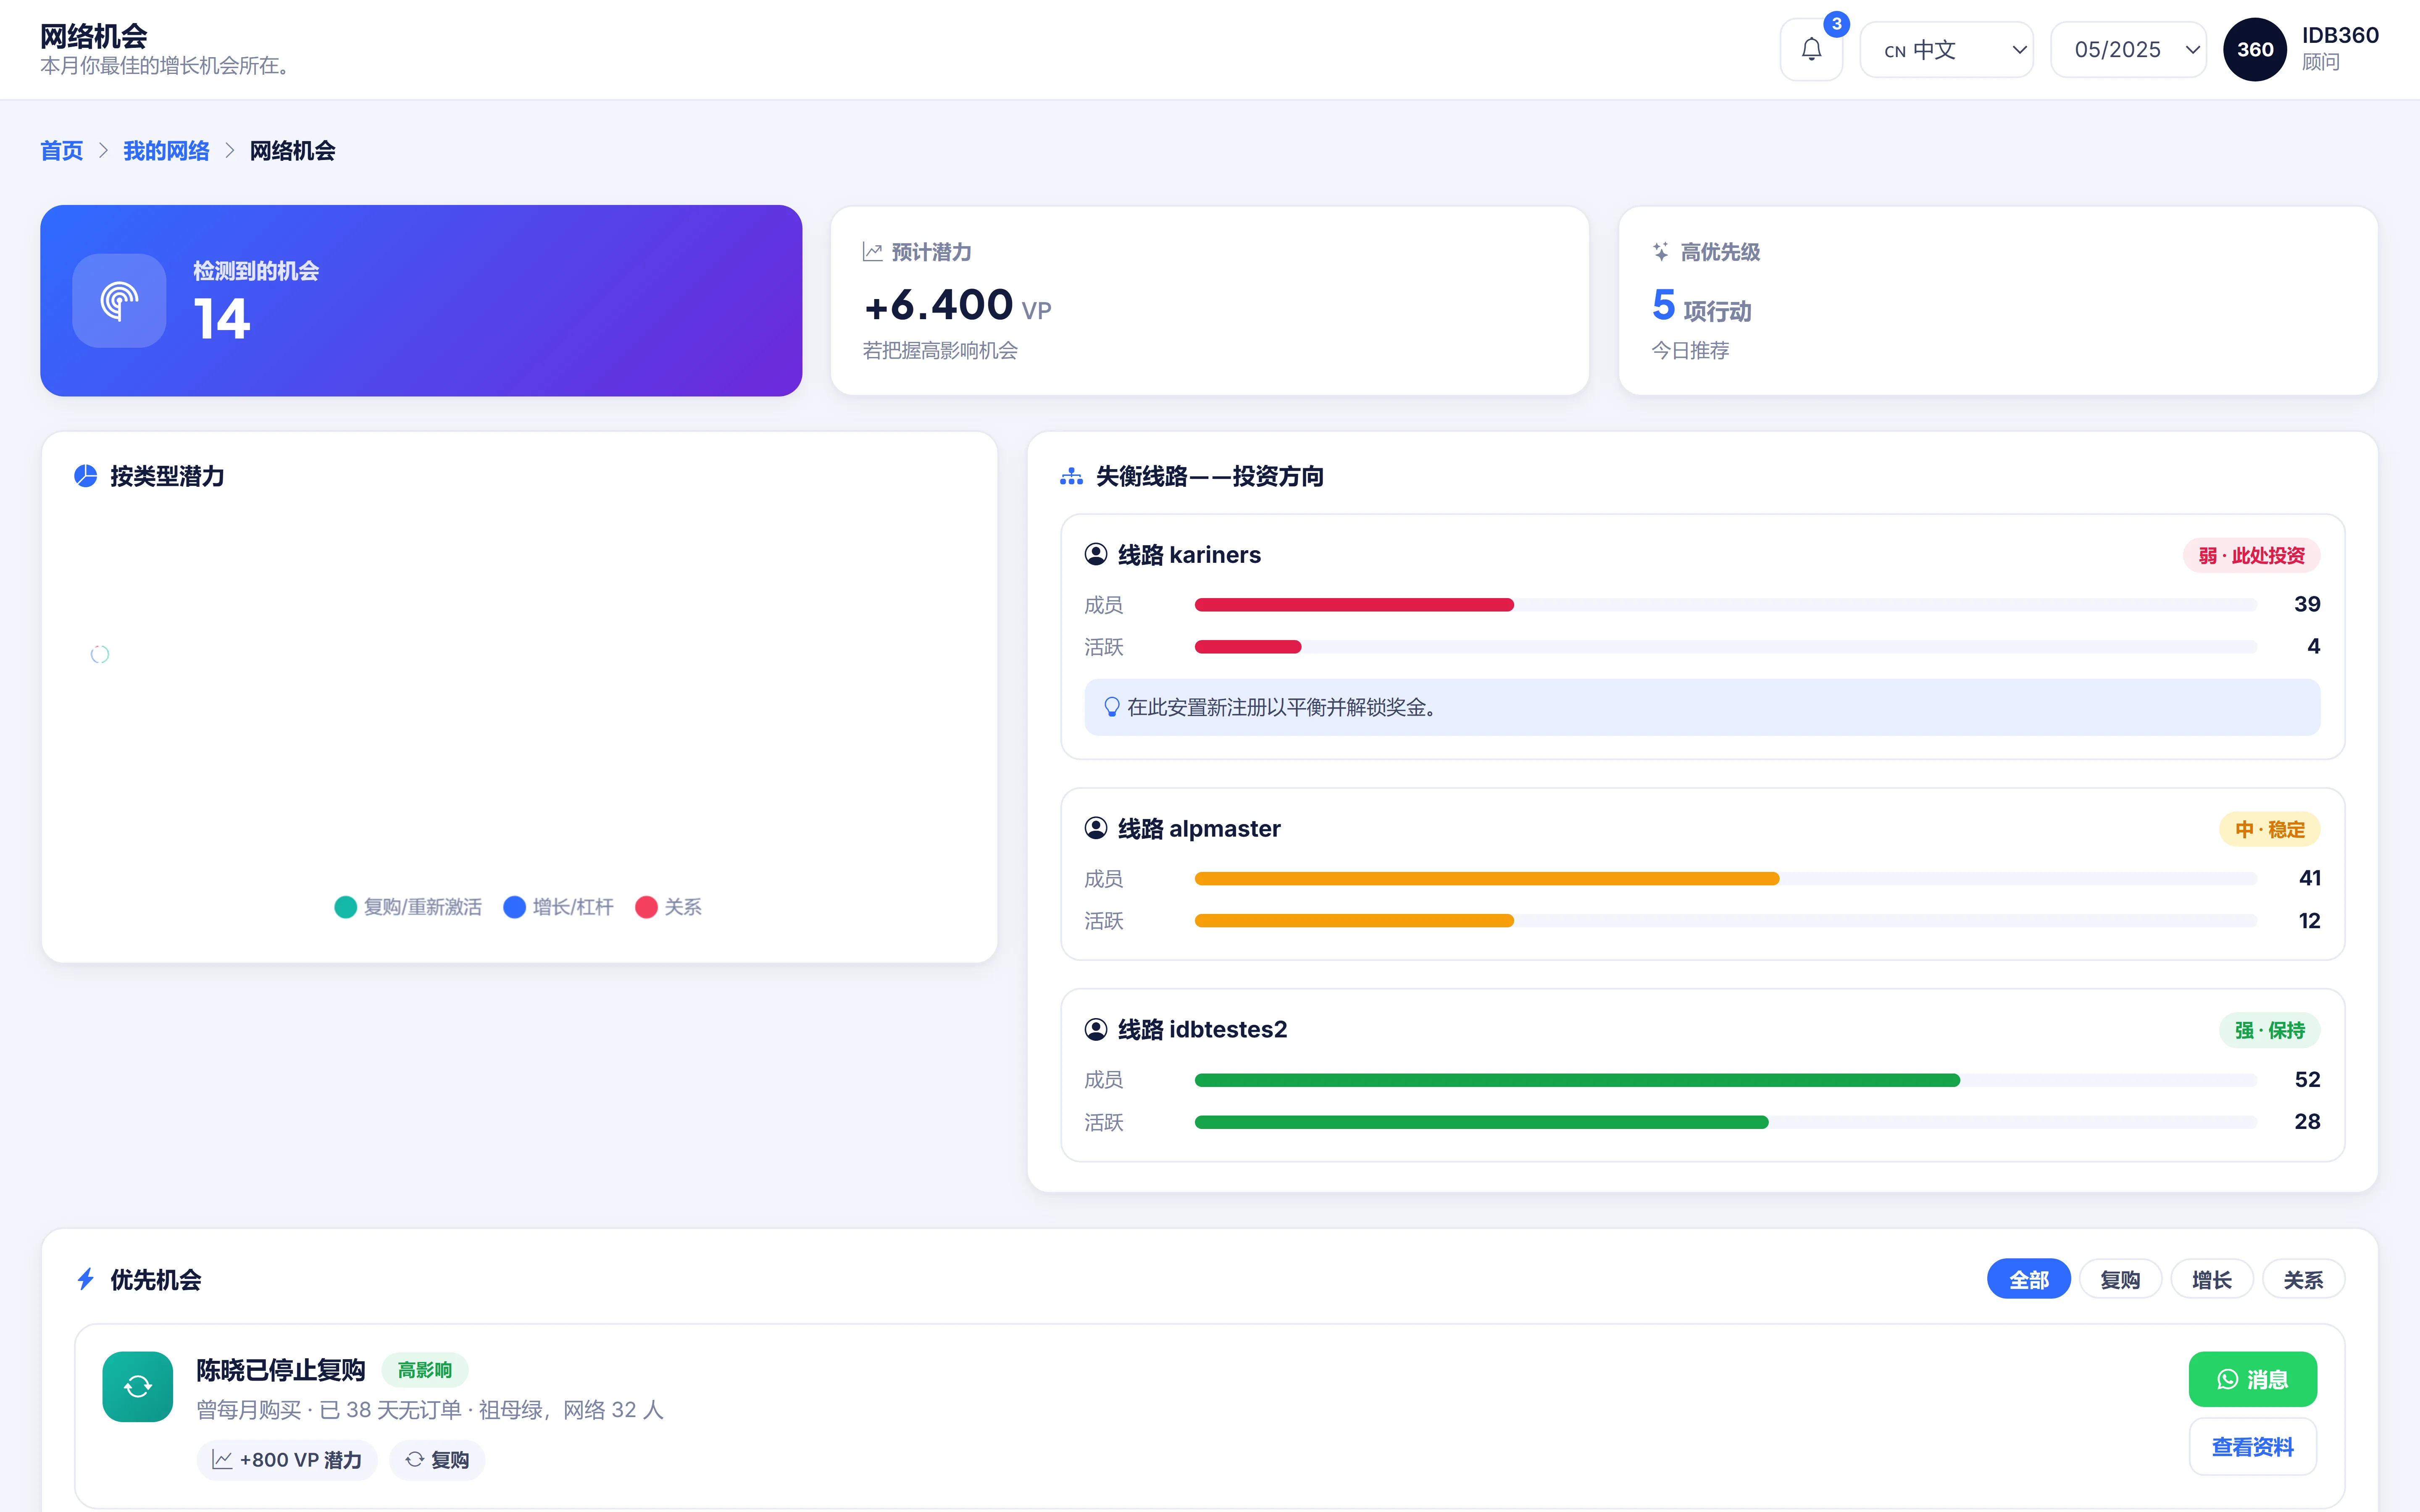Click the sparkle icon beside 高优先级

[1660, 252]
